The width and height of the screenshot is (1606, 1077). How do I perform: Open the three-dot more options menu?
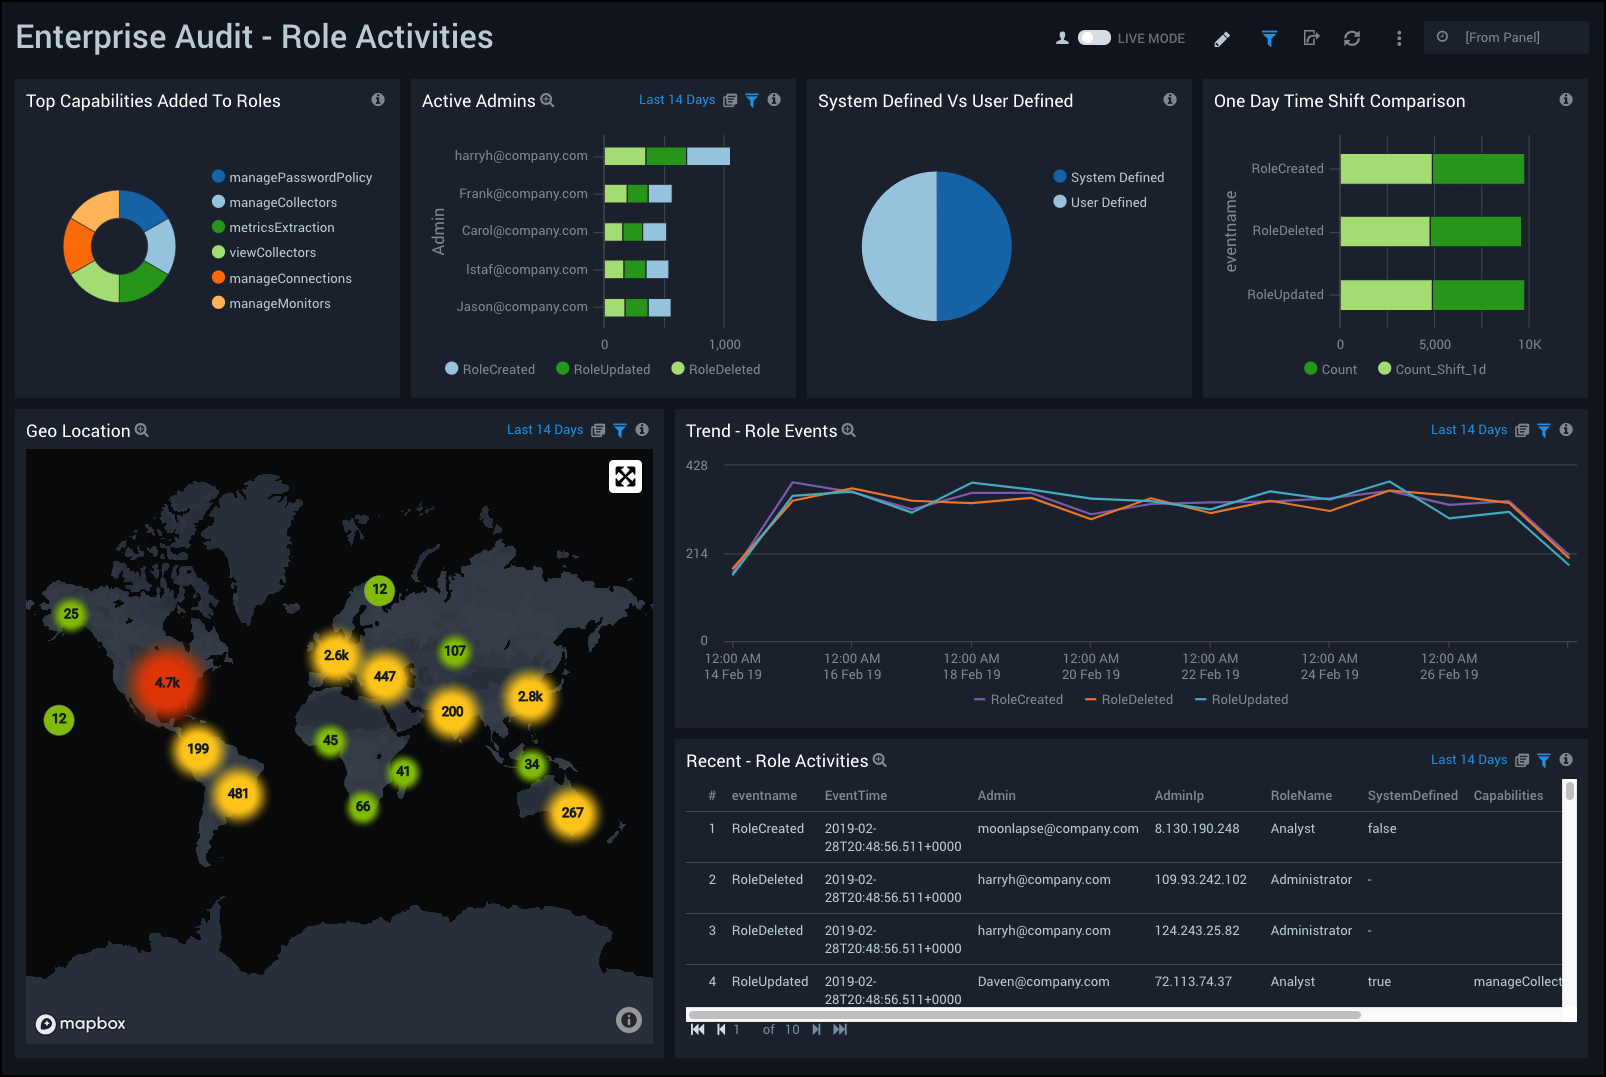(1399, 39)
